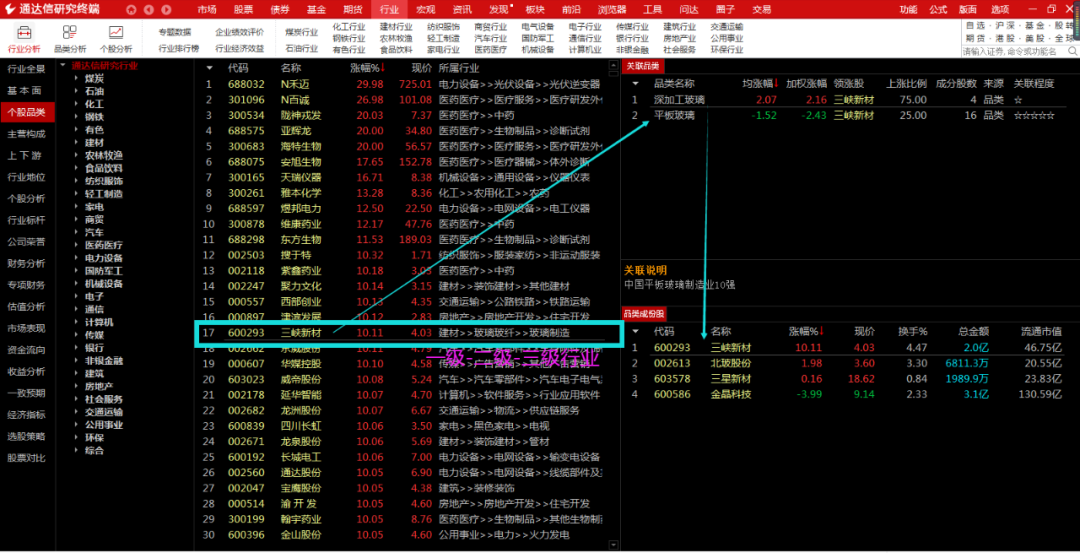1080x553 pixels.
Task: Sort by the 成分股数 column header
Action: tap(956, 83)
